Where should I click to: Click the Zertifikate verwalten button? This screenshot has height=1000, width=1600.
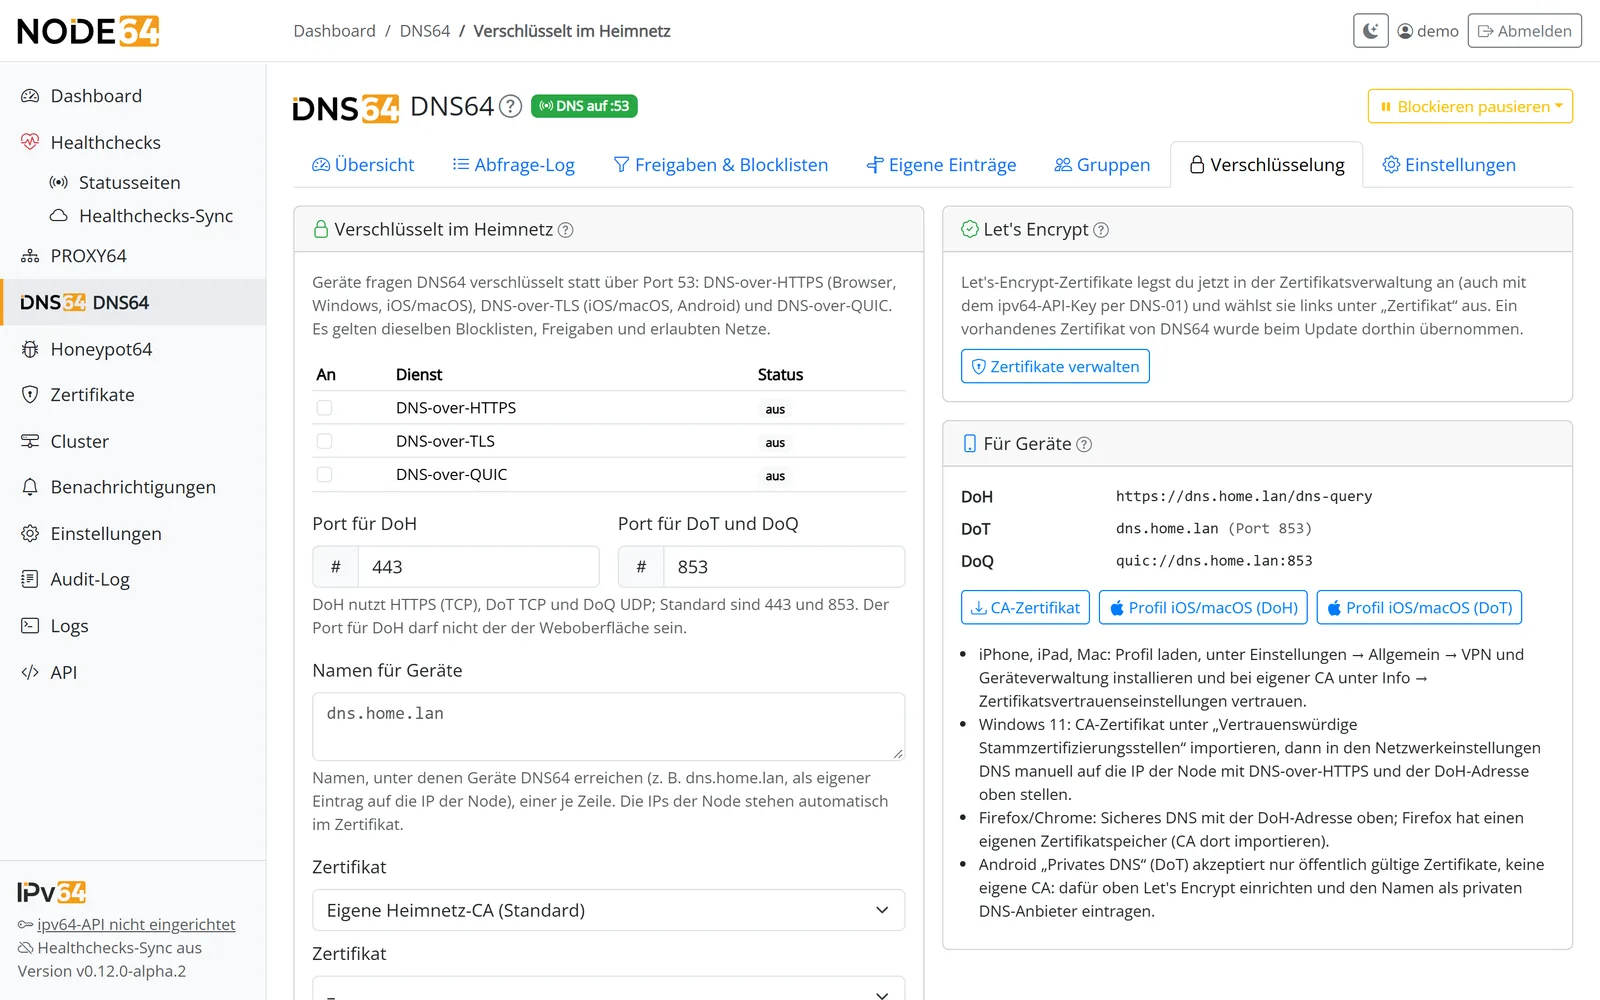(x=1055, y=366)
